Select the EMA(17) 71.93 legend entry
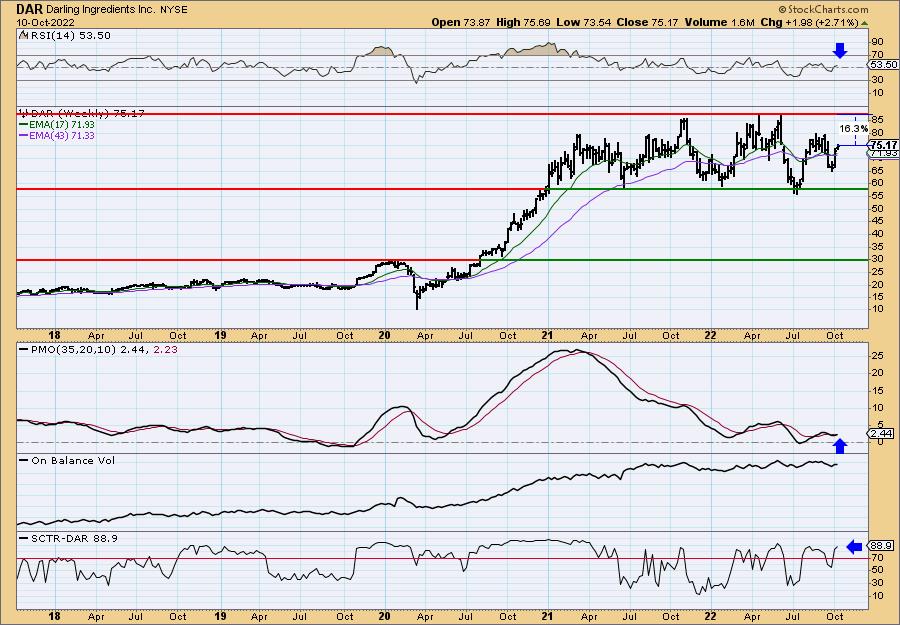The height and width of the screenshot is (625, 900). pos(57,125)
